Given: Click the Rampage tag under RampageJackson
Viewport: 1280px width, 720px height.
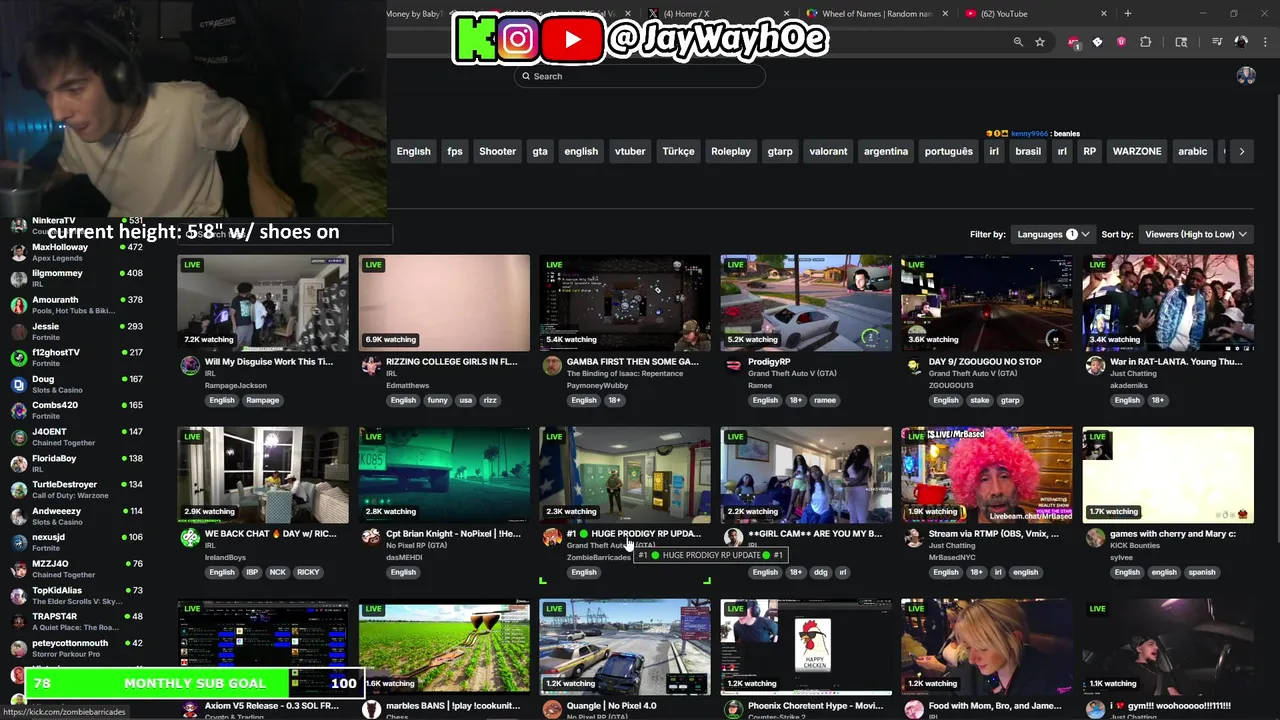Looking at the screenshot, I should (x=263, y=400).
